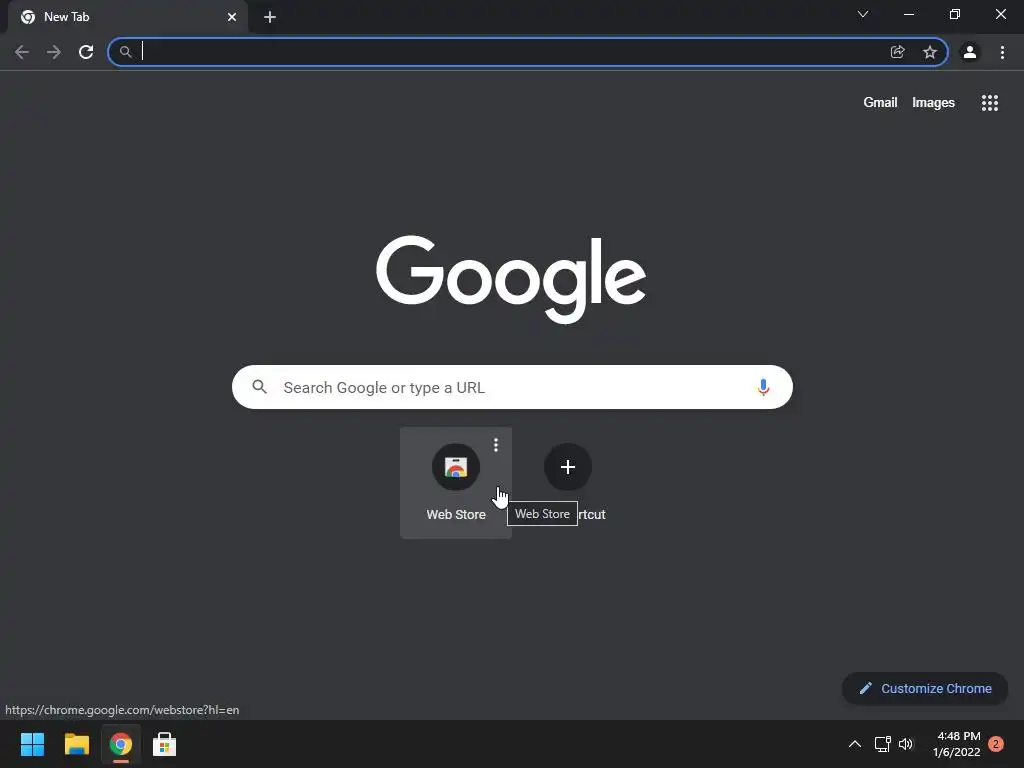Open the volume tray icon
Viewport: 1024px width, 768px height.
tap(906, 744)
